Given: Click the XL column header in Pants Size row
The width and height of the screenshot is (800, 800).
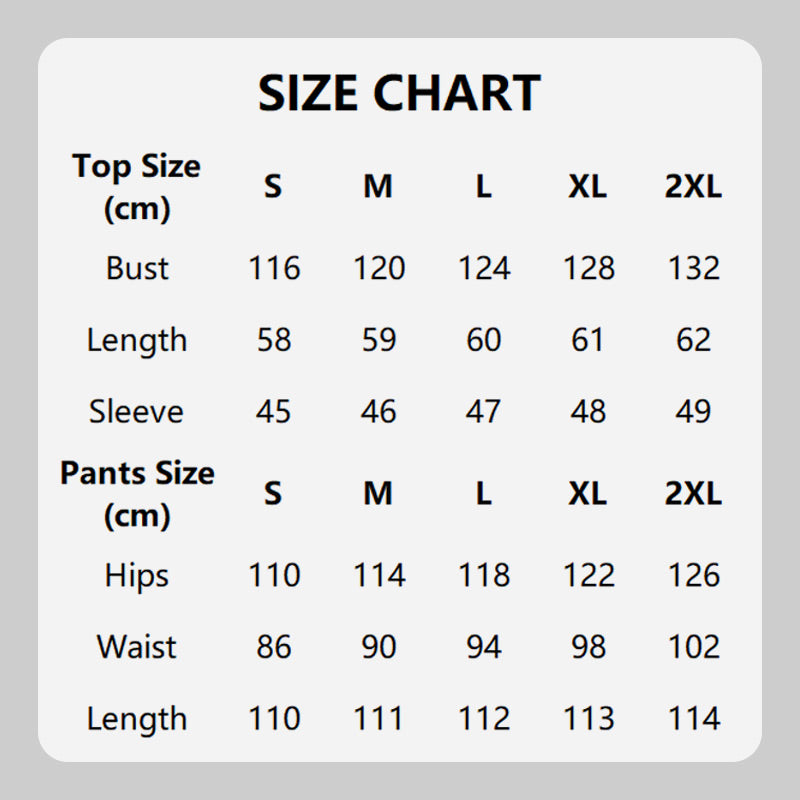Looking at the screenshot, I should click(x=588, y=494).
